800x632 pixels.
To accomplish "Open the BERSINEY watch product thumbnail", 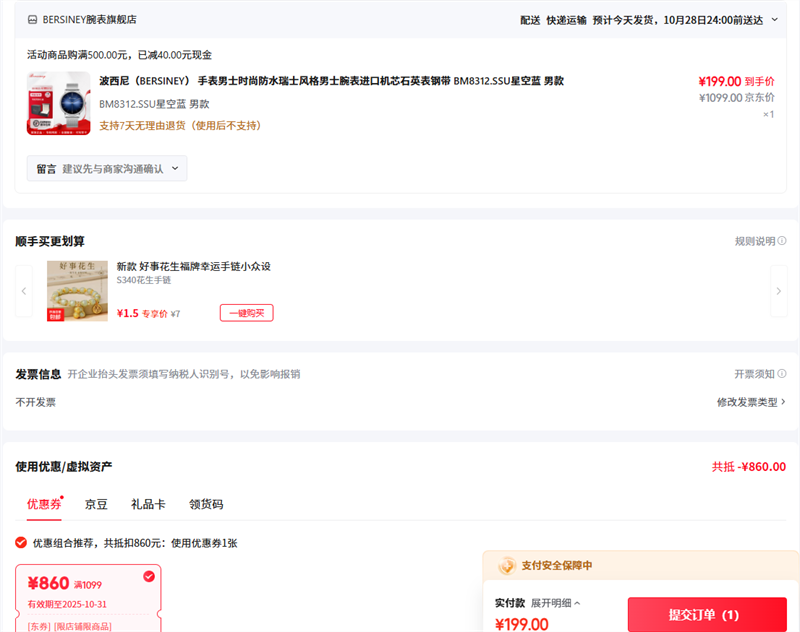I will (52, 103).
